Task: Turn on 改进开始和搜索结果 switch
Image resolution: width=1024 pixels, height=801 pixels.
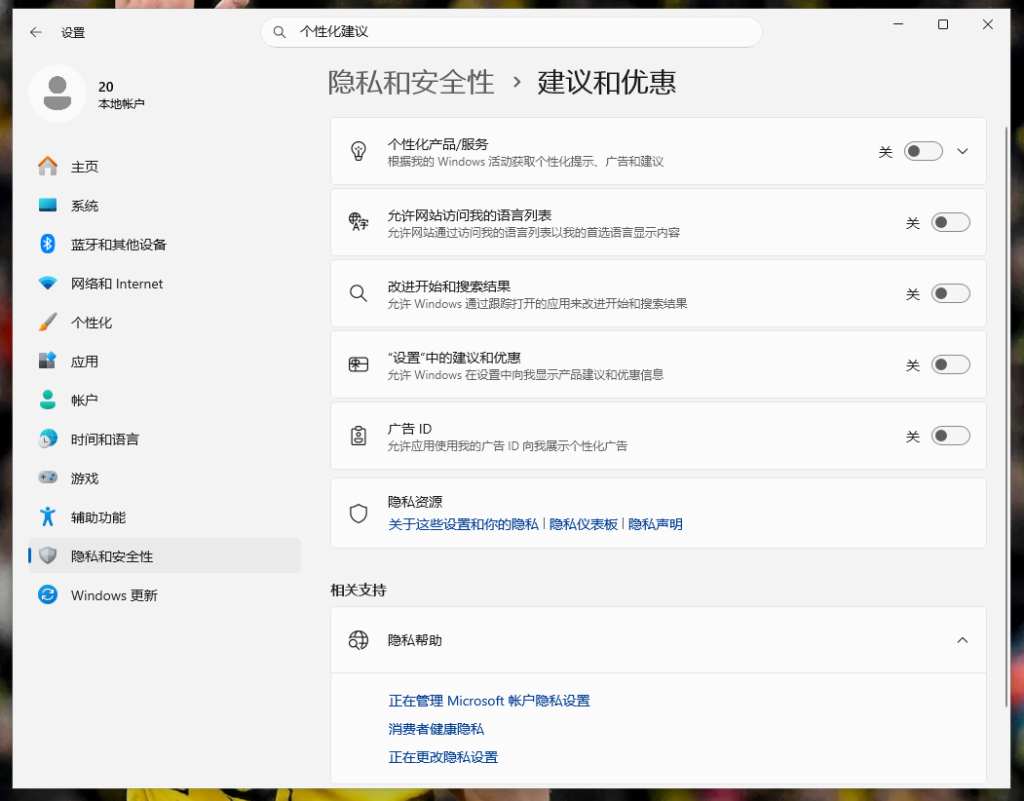Action: [951, 294]
